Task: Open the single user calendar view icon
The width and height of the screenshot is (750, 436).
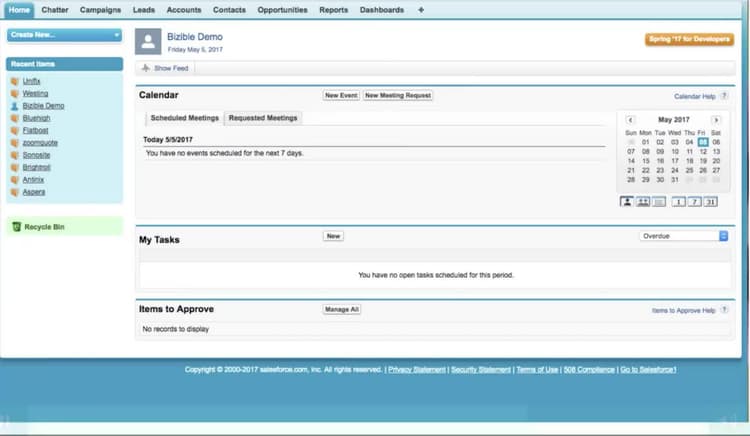Action: pyautogui.click(x=627, y=202)
